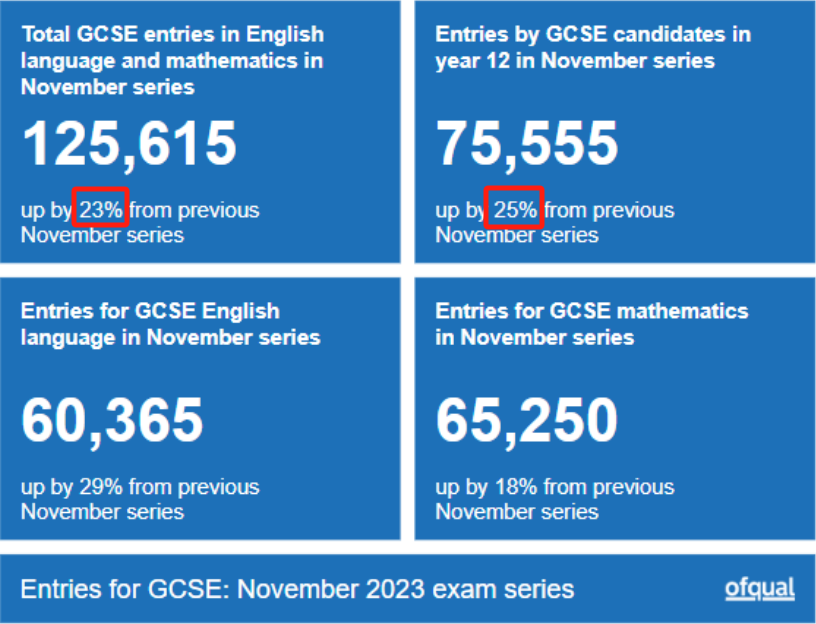Viewport: 816px width, 624px height.
Task: Click the ofqual logo link
Action: (x=760, y=589)
